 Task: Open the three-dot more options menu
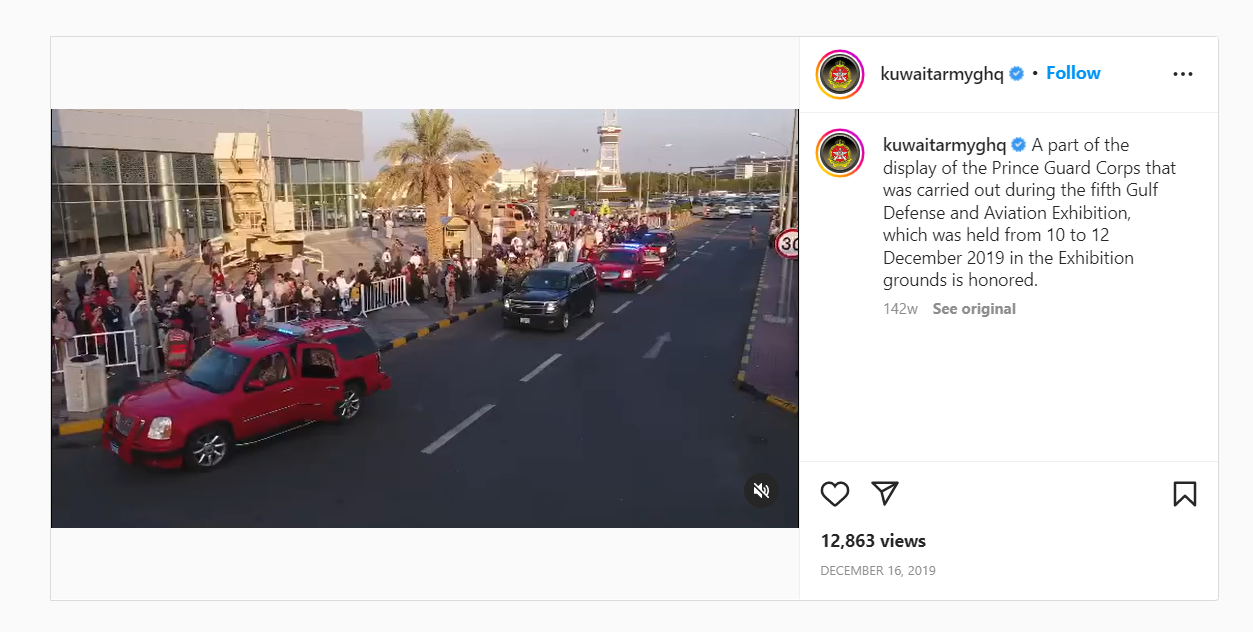click(x=1183, y=74)
